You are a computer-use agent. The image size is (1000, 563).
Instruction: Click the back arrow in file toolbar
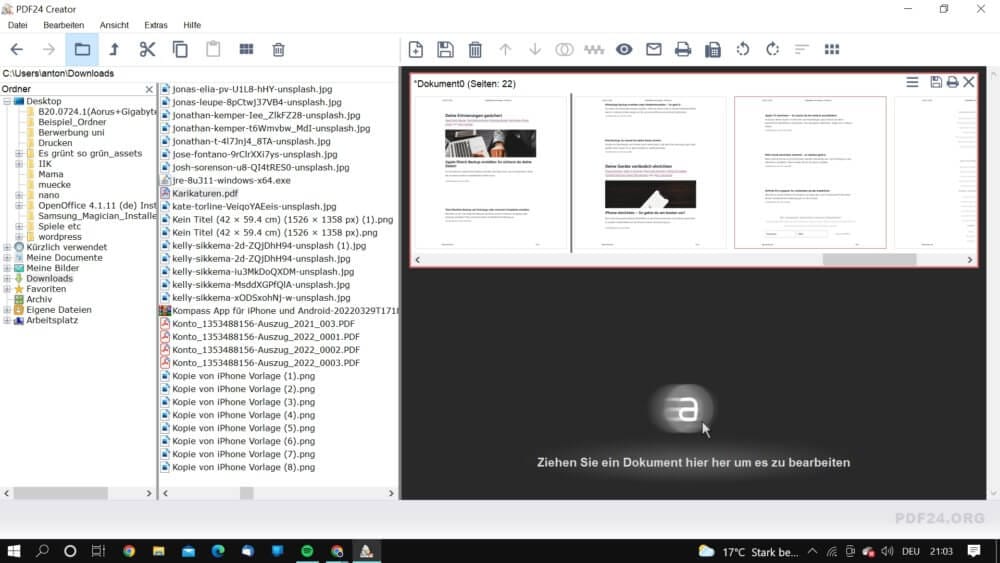click(17, 49)
